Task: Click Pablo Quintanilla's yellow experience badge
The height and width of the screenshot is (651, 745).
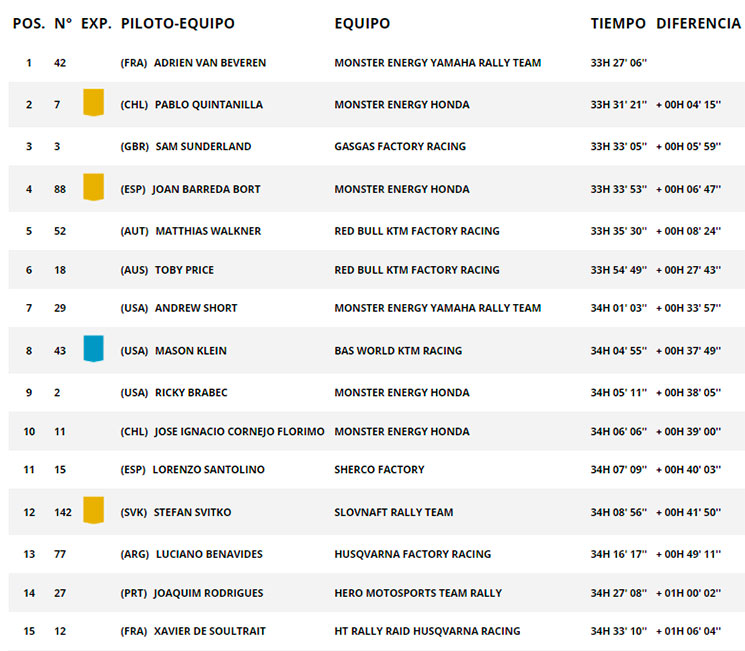Action: click(x=94, y=102)
